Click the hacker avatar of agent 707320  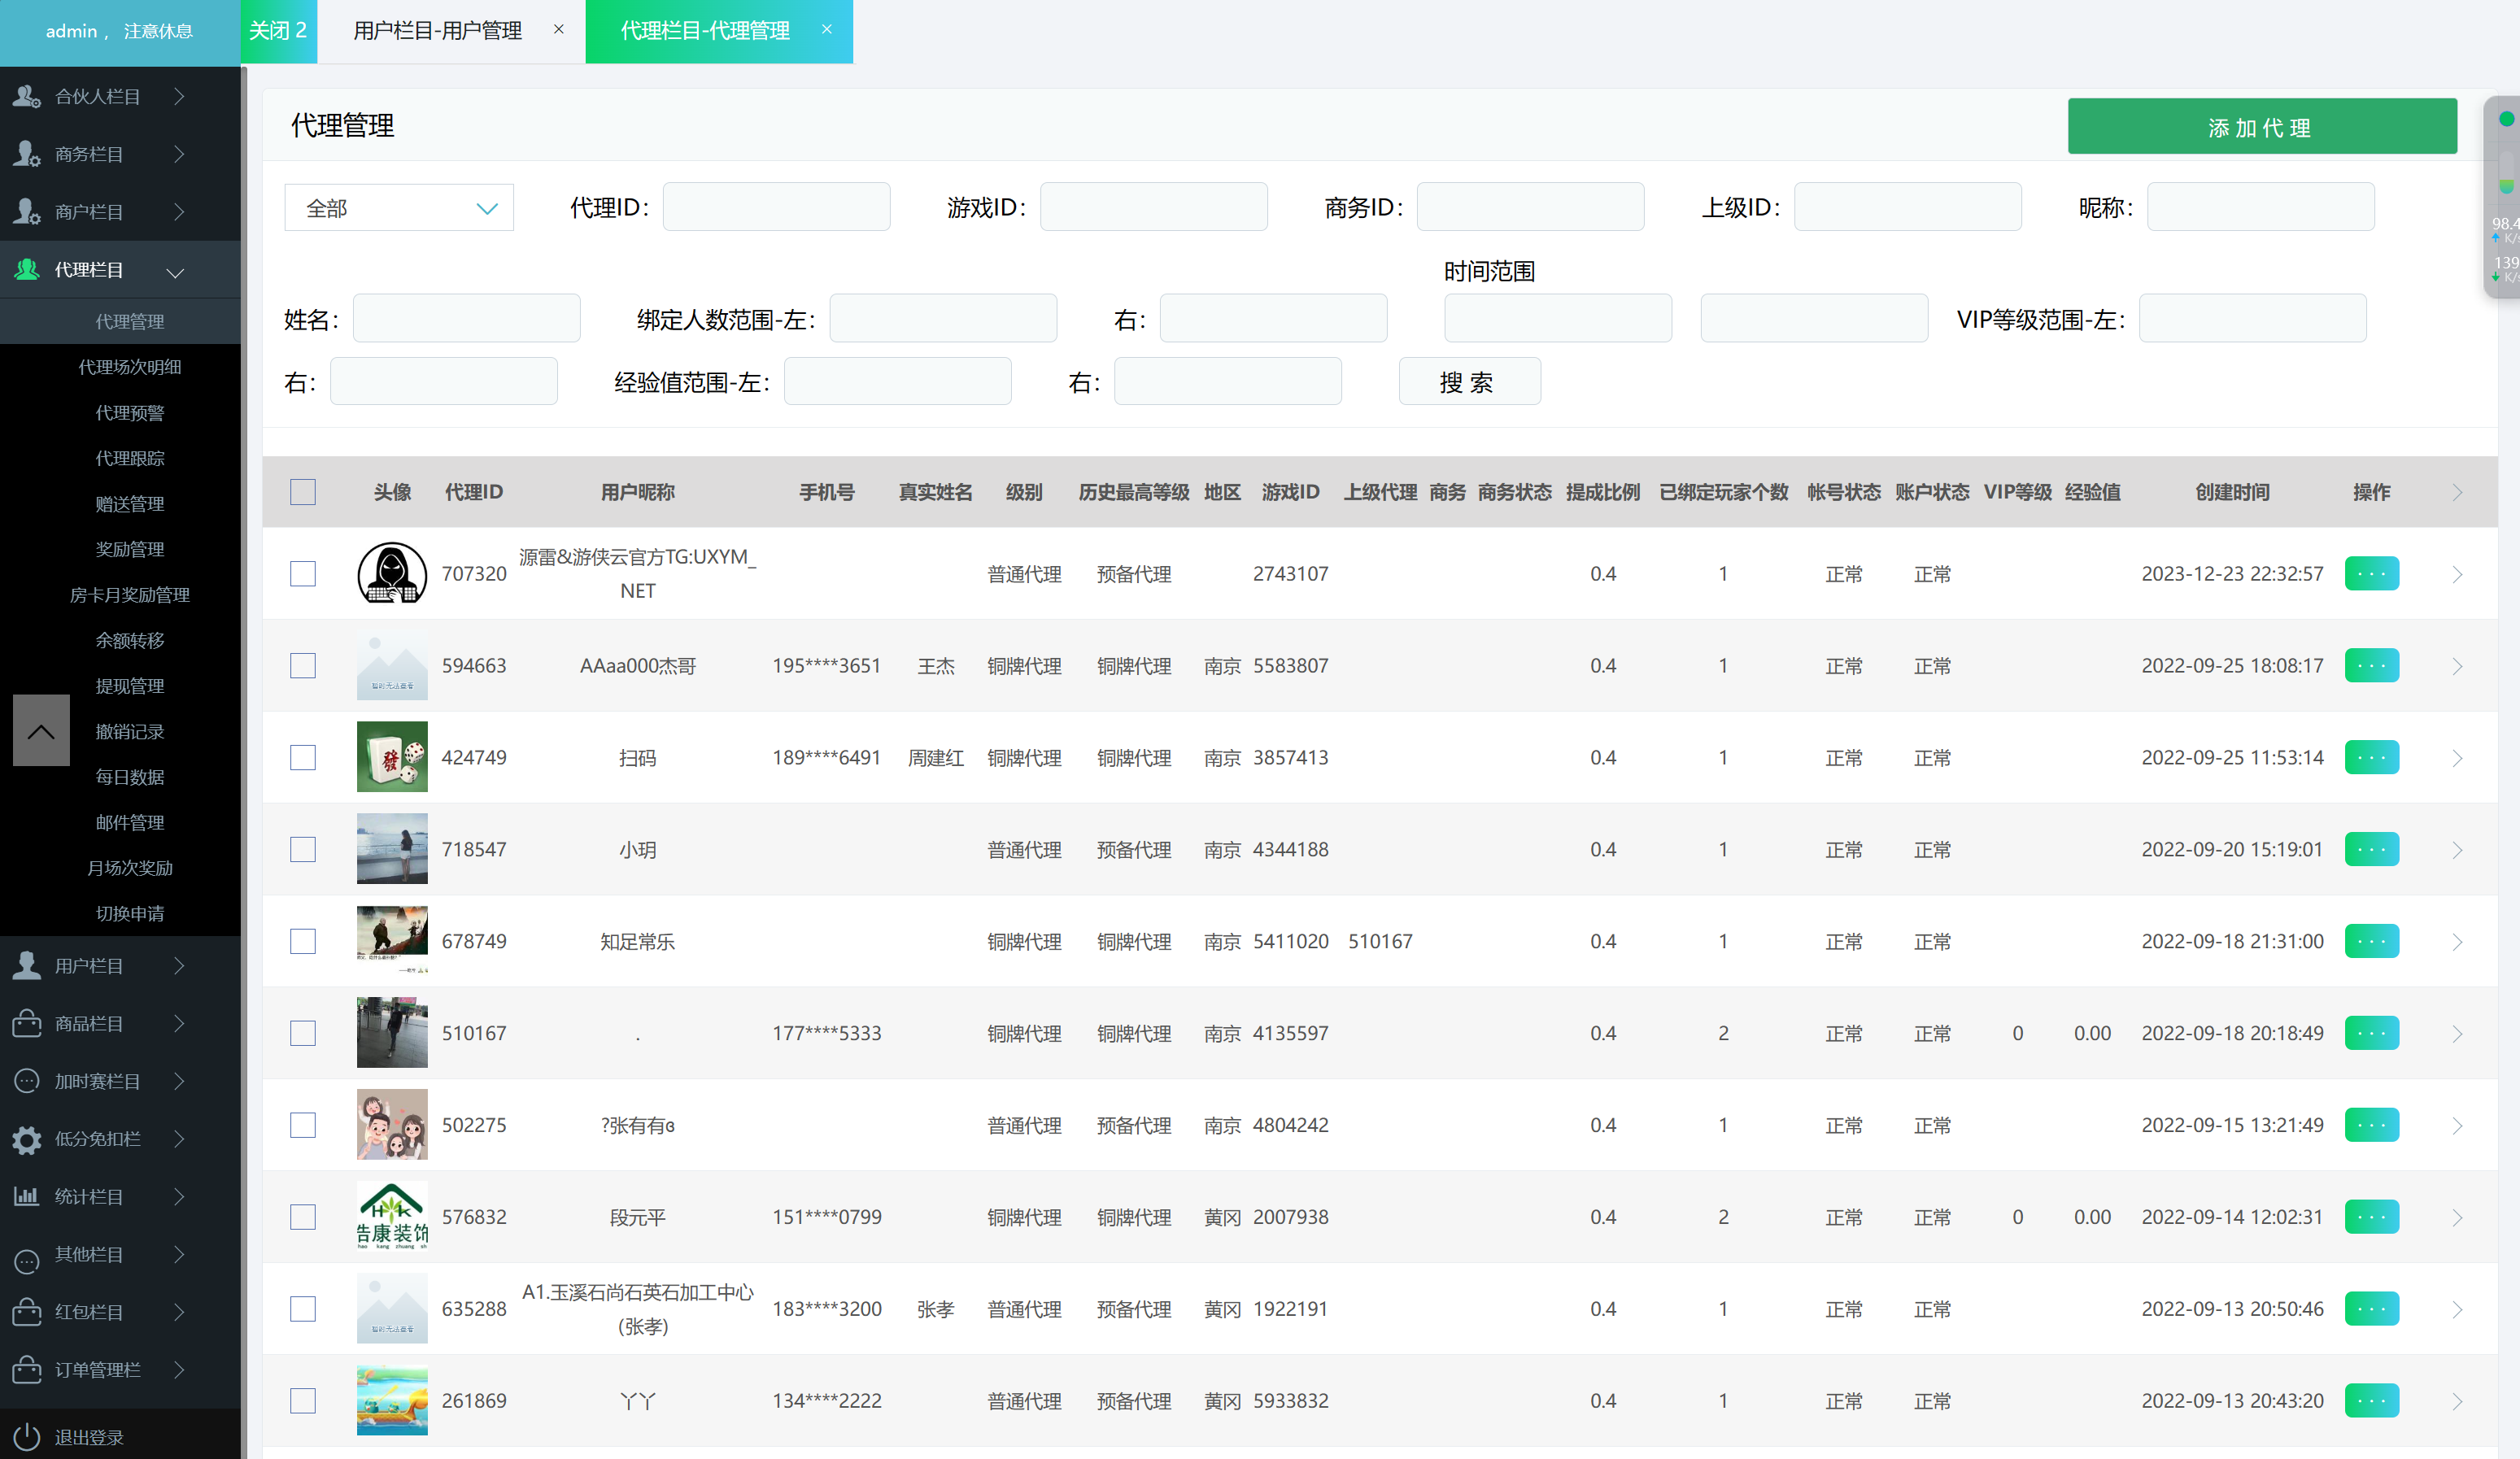[x=392, y=574]
